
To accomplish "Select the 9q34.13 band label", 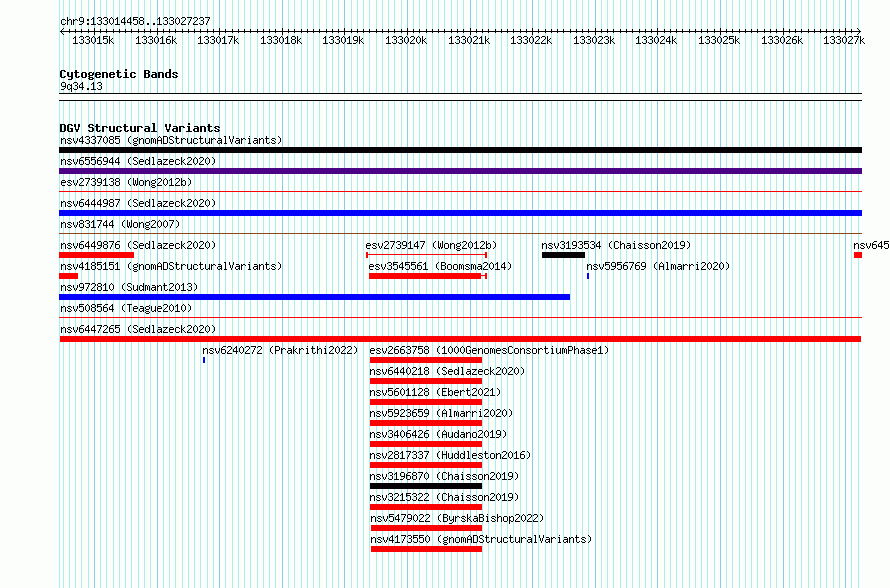I will (x=81, y=86).
